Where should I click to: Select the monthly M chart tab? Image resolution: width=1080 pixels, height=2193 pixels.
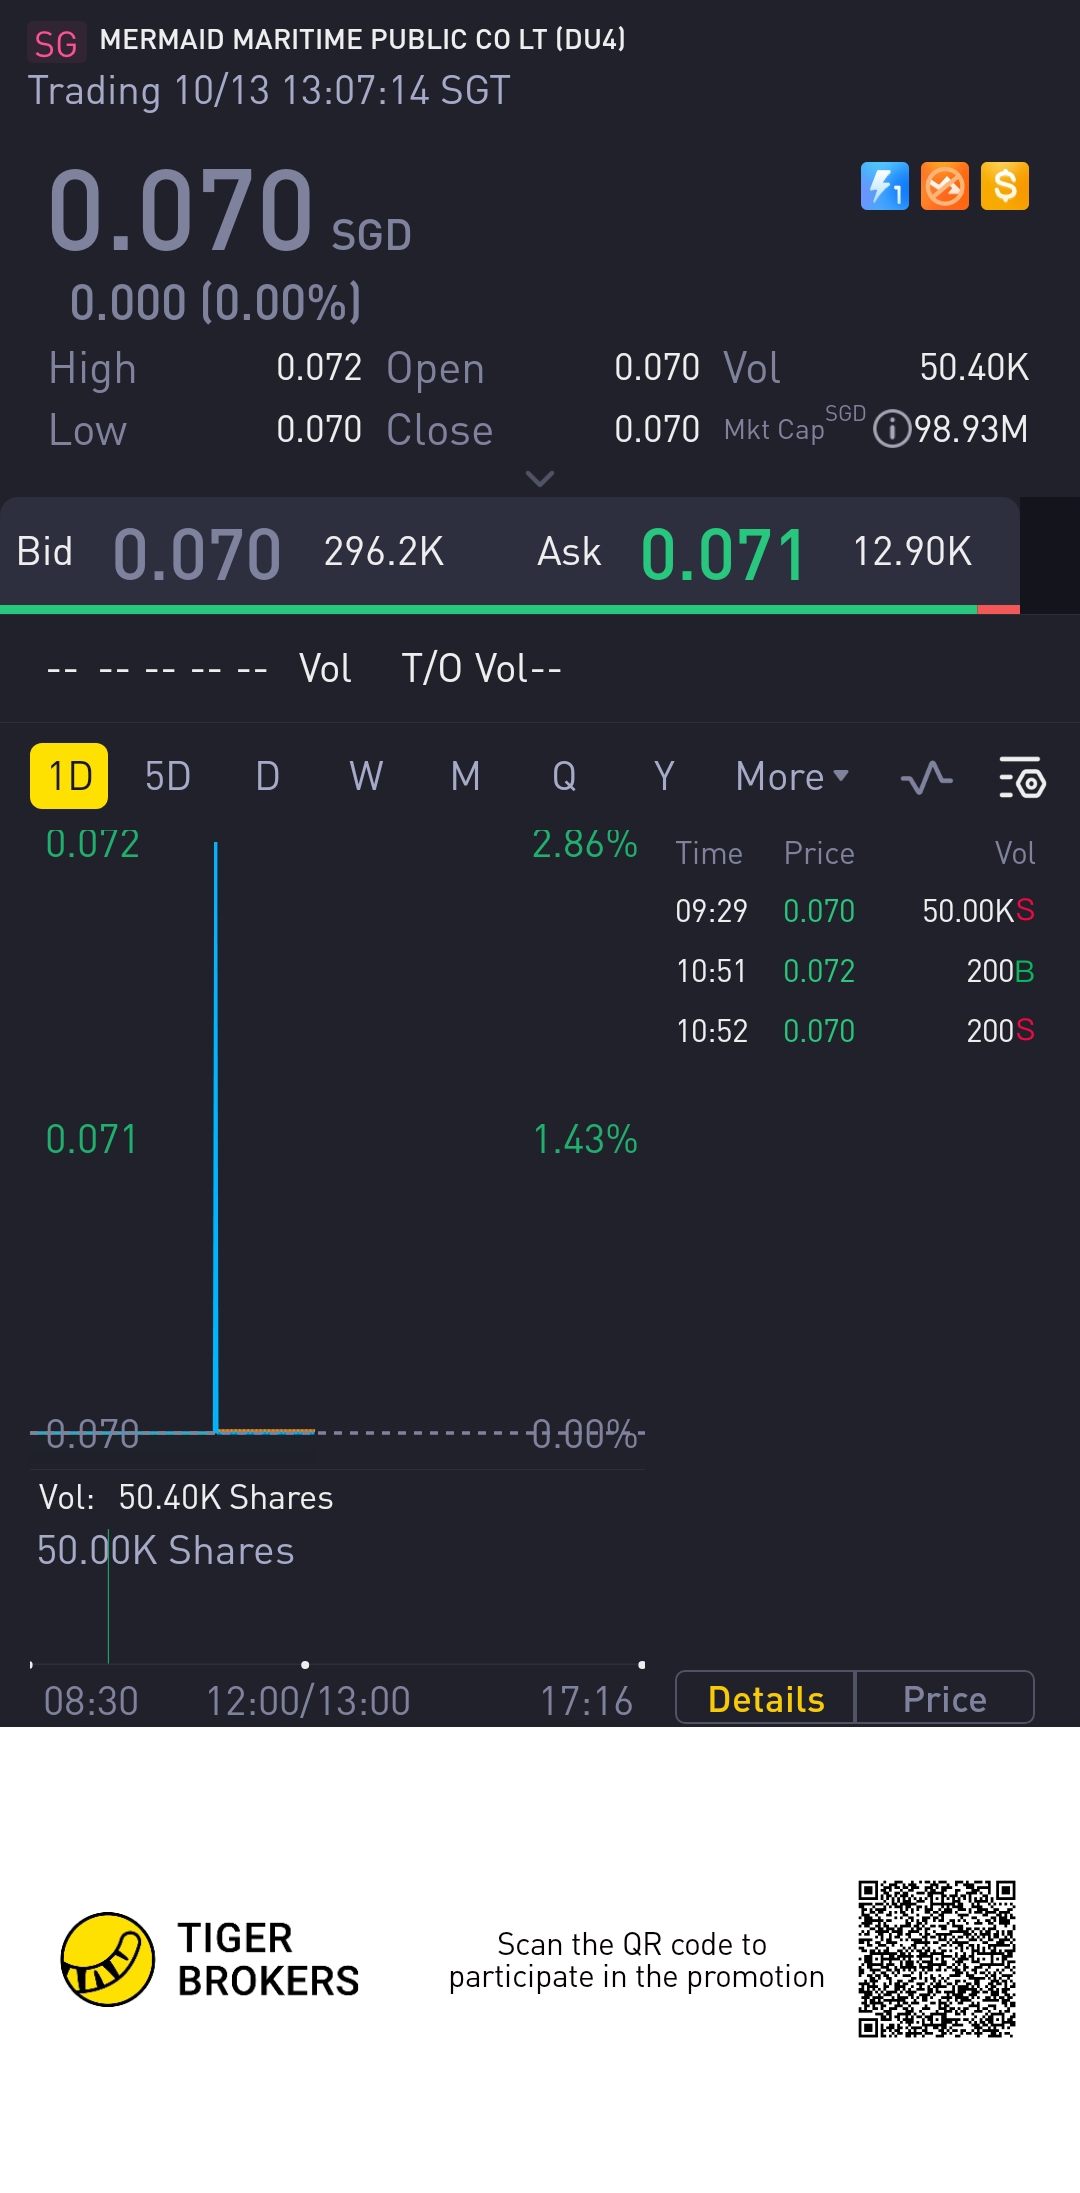[x=465, y=776]
